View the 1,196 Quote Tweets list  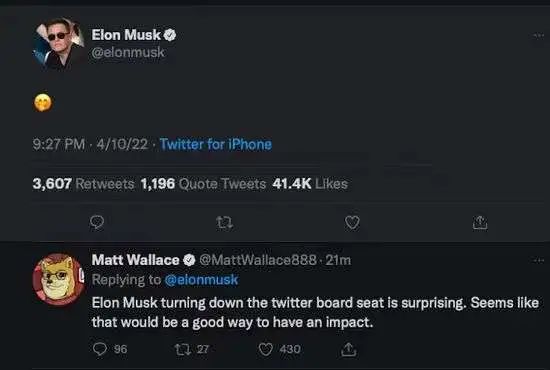pyautogui.click(x=203, y=183)
